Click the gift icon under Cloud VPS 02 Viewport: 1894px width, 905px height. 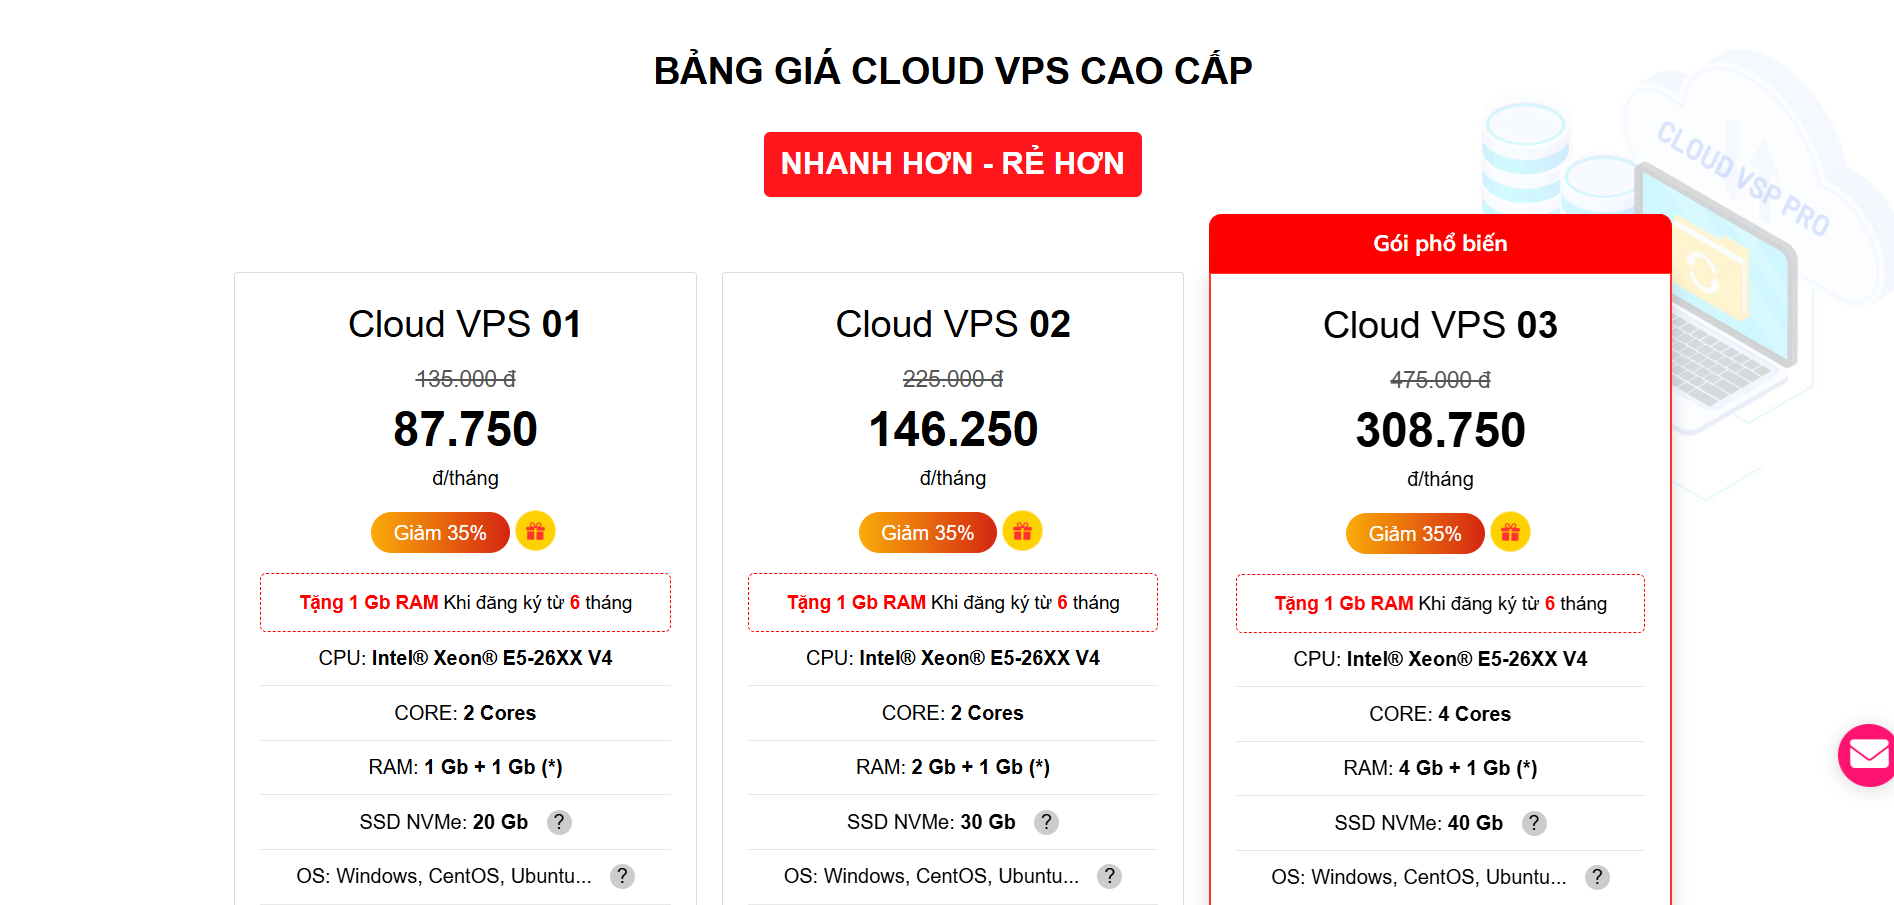[x=1022, y=531]
